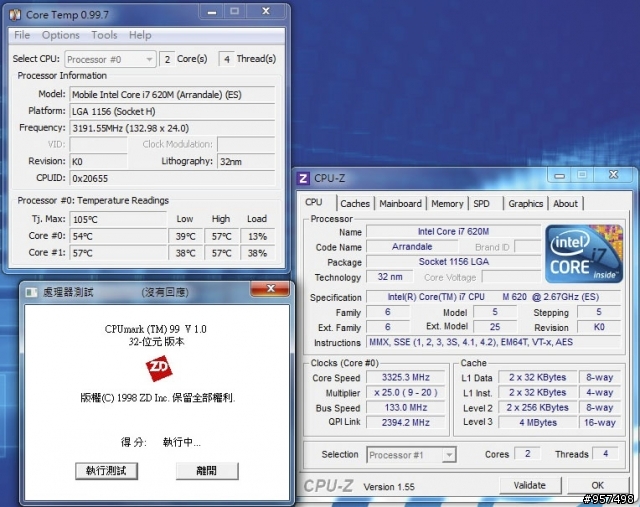The height and width of the screenshot is (507, 640).
Task: Click the Platform field LGA 1156
Action: click(172, 111)
